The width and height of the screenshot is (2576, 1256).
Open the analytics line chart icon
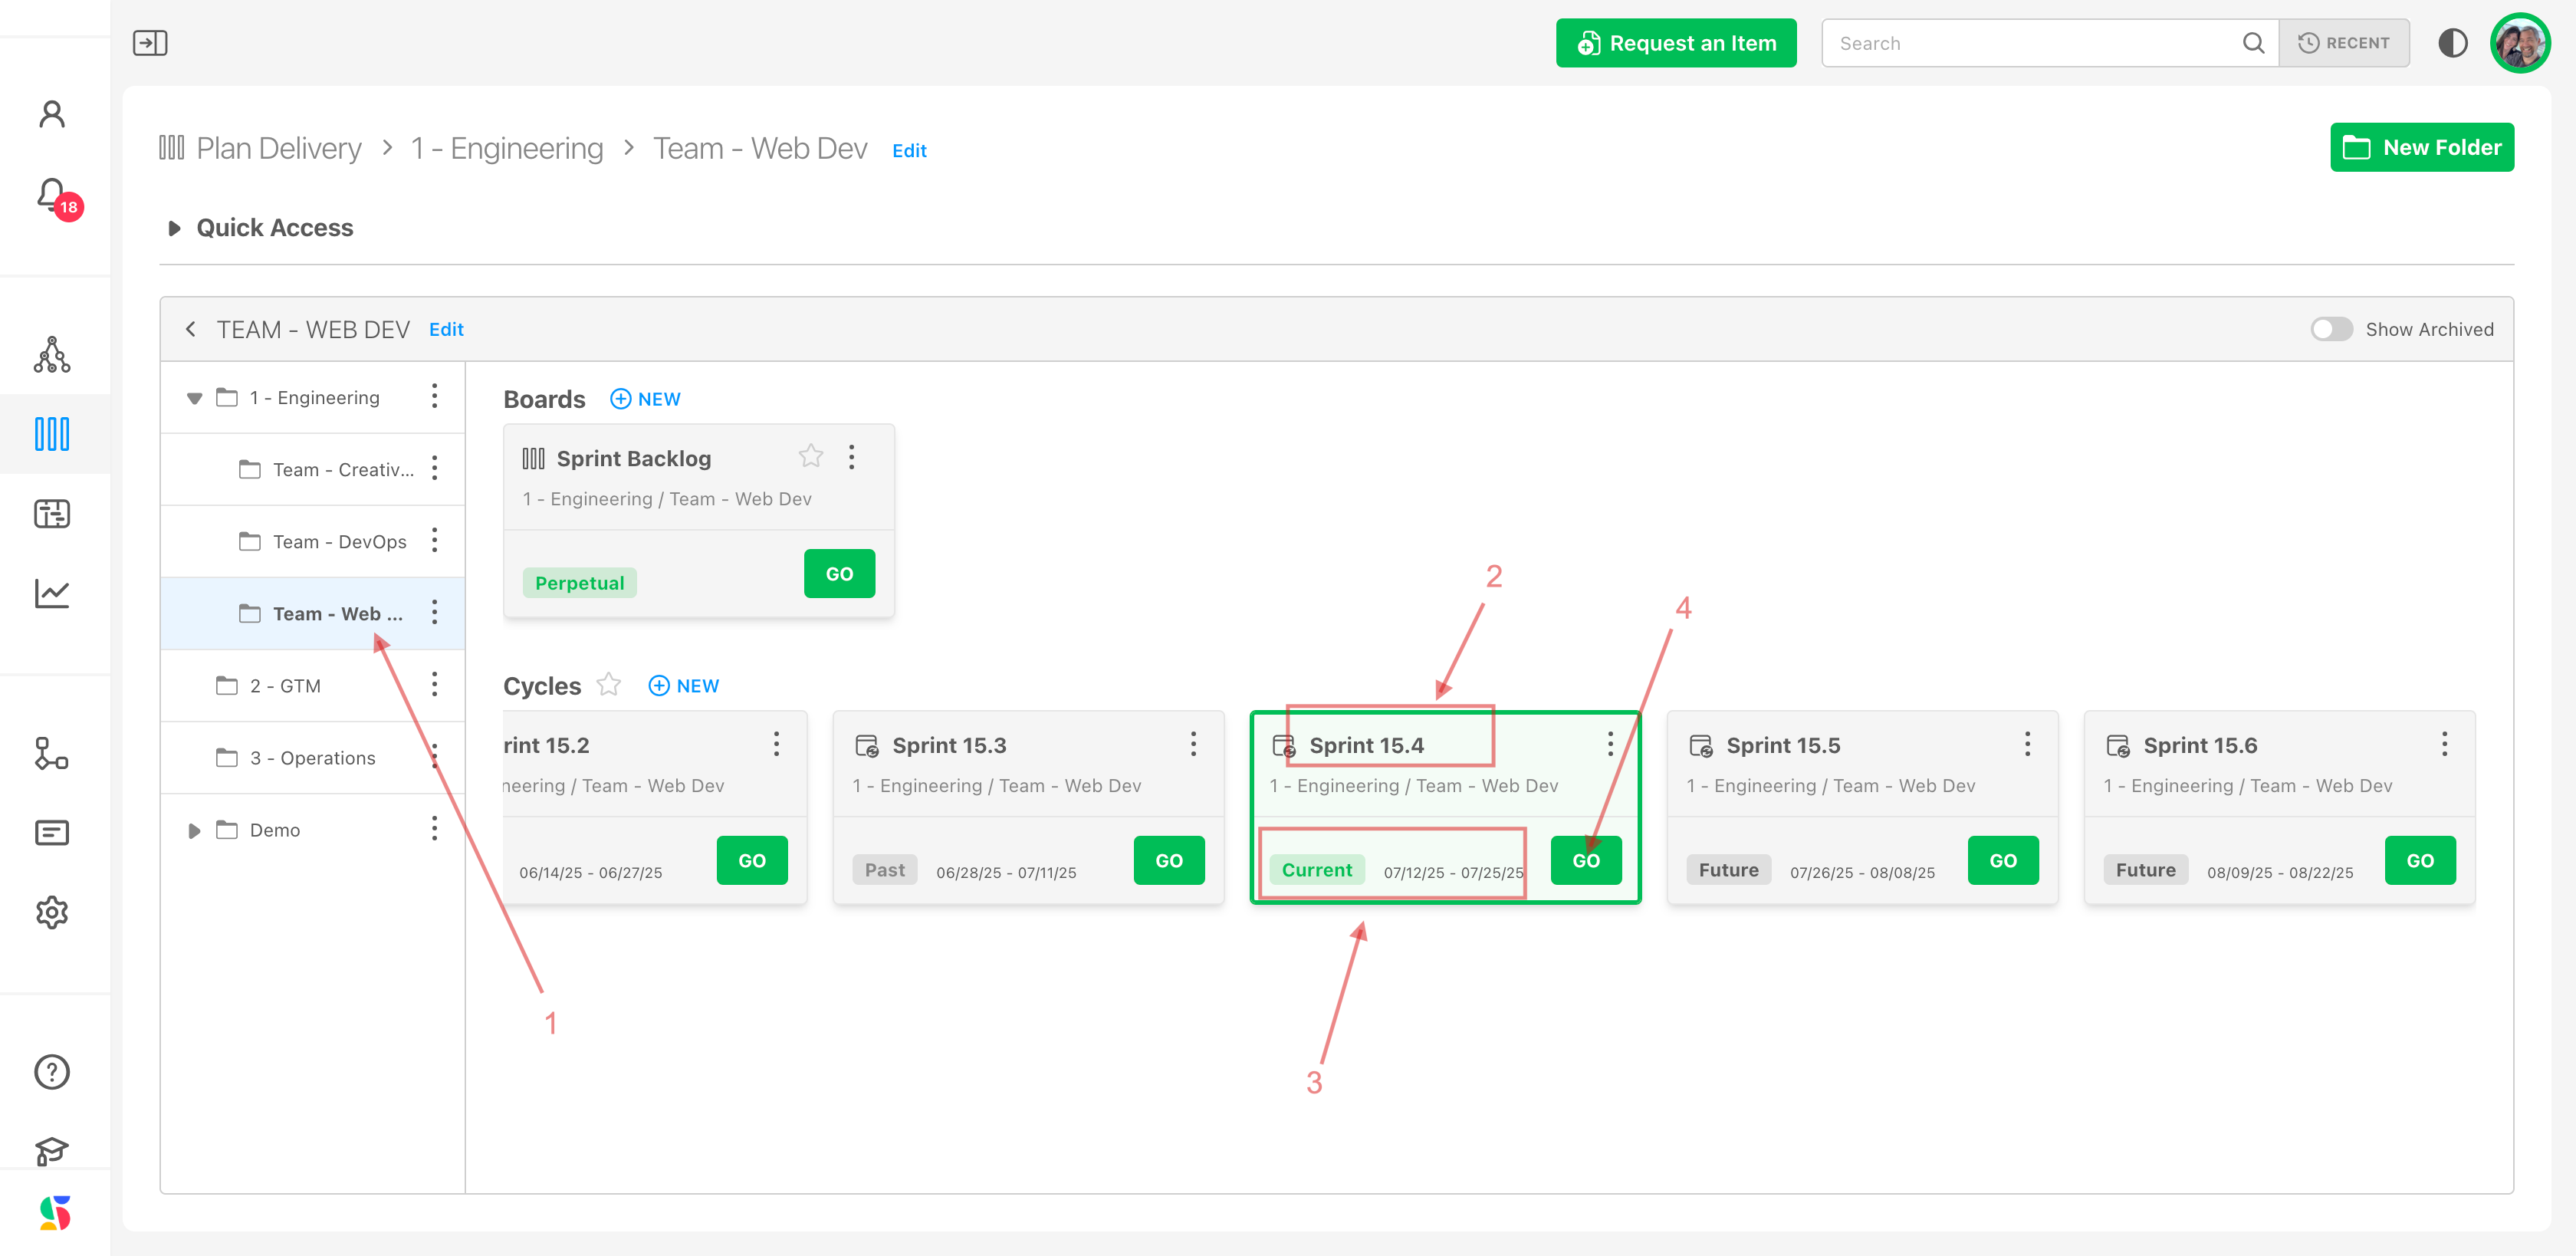point(52,593)
